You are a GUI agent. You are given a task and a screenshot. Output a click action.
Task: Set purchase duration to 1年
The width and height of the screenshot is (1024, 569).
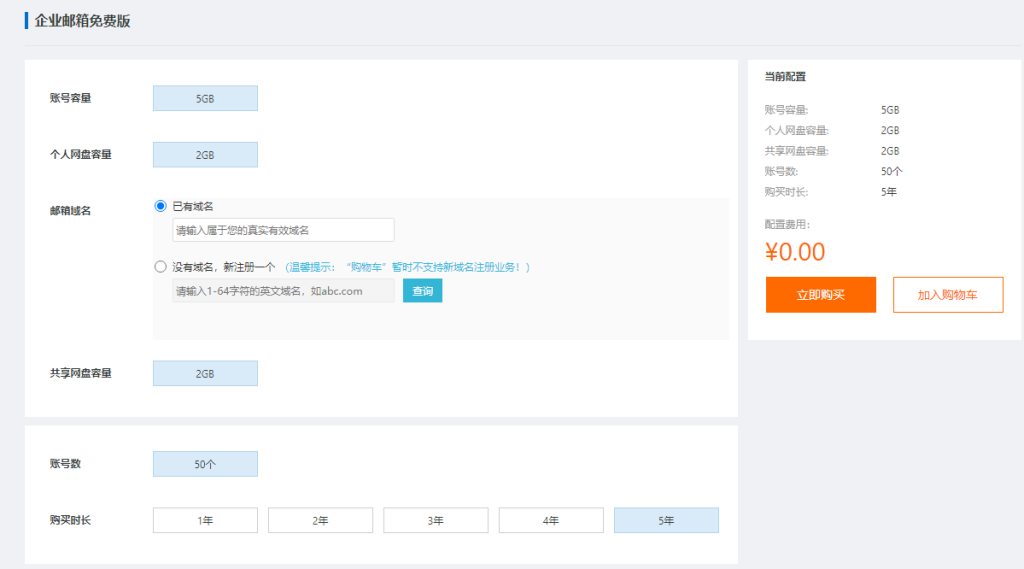205,521
